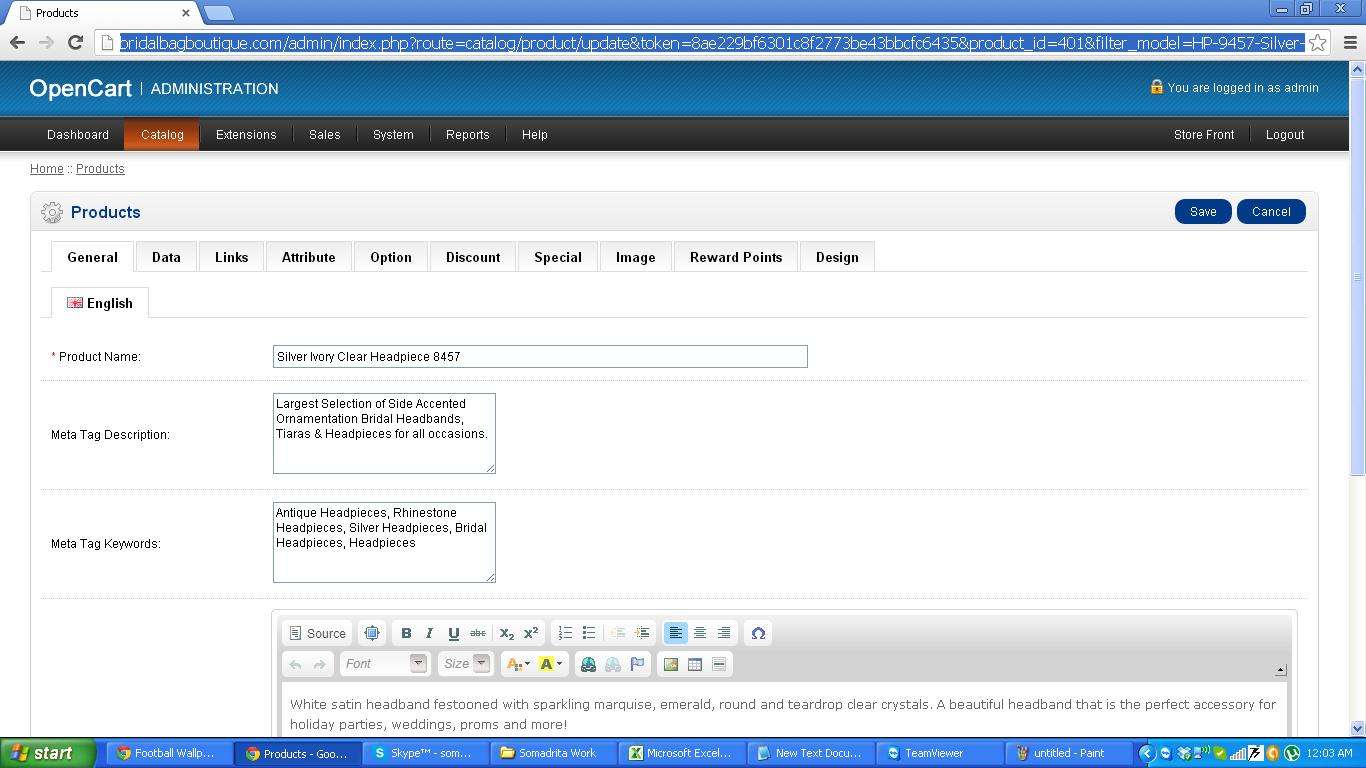Click the Home breadcrumb link
This screenshot has width=1366, height=768.
tap(46, 169)
